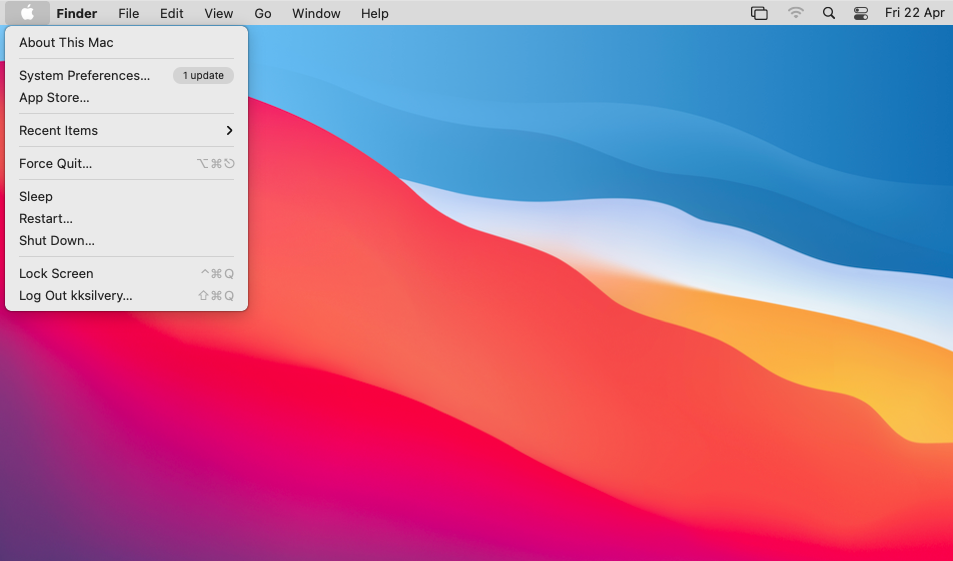
Task: Open the Window menu
Action: (316, 13)
